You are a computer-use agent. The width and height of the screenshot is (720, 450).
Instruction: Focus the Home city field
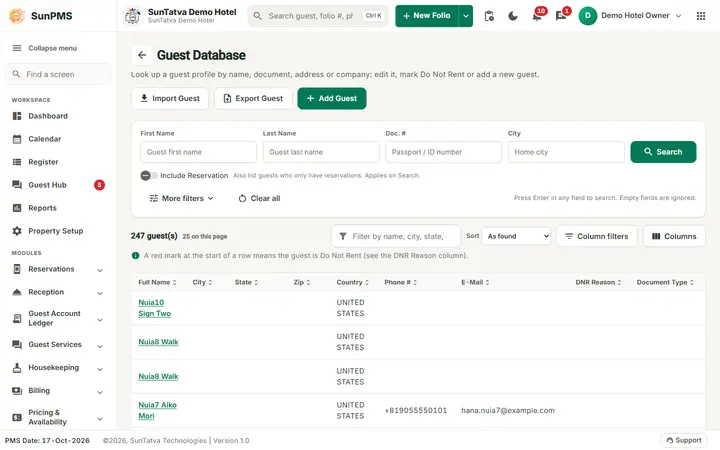(x=566, y=152)
